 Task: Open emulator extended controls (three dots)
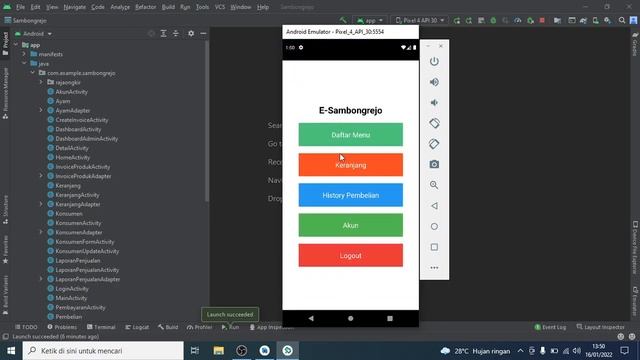click(434, 268)
